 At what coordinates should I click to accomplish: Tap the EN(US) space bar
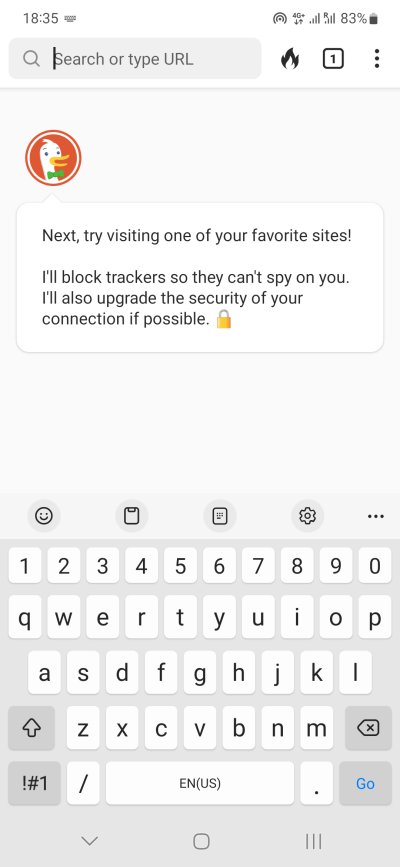(x=200, y=783)
